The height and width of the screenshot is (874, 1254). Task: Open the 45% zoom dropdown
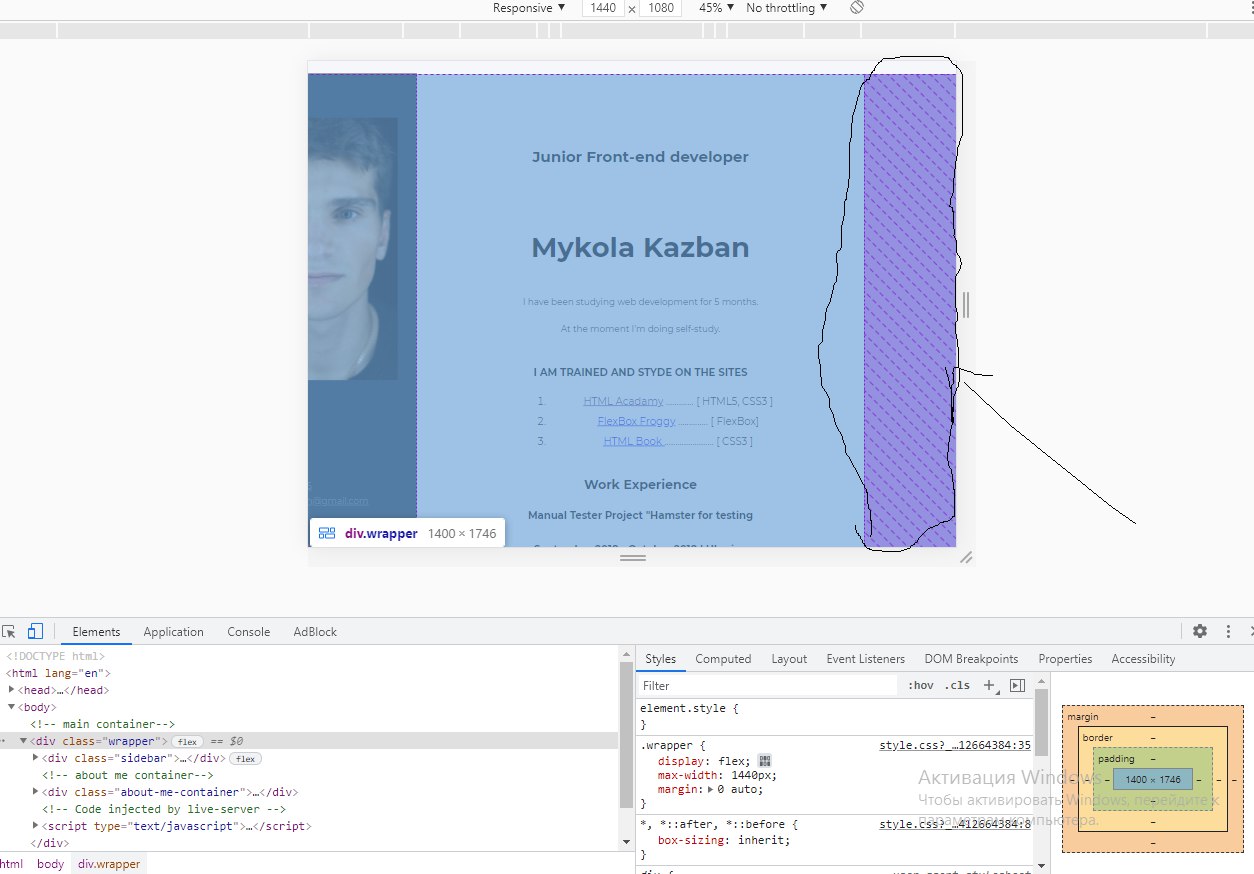716,7
